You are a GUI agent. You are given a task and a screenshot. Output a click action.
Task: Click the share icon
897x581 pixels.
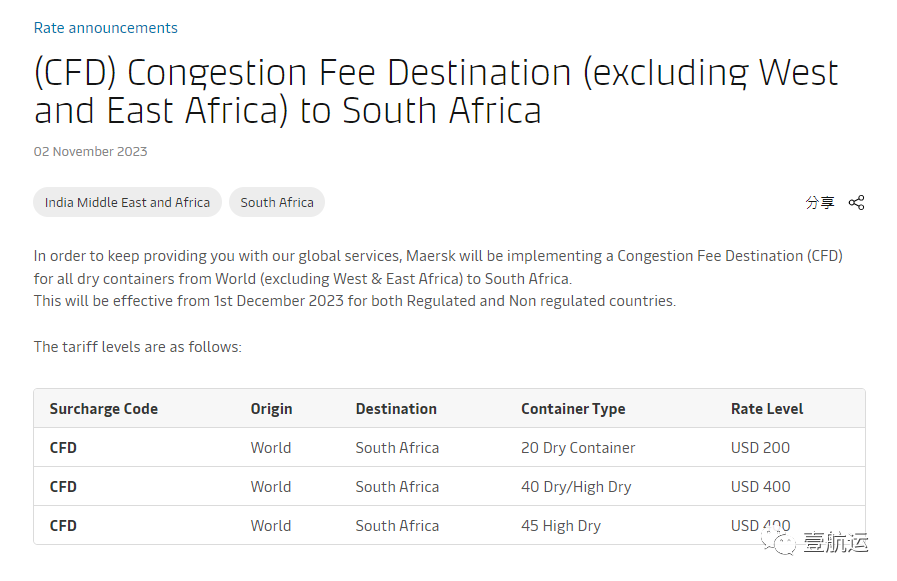pos(856,202)
